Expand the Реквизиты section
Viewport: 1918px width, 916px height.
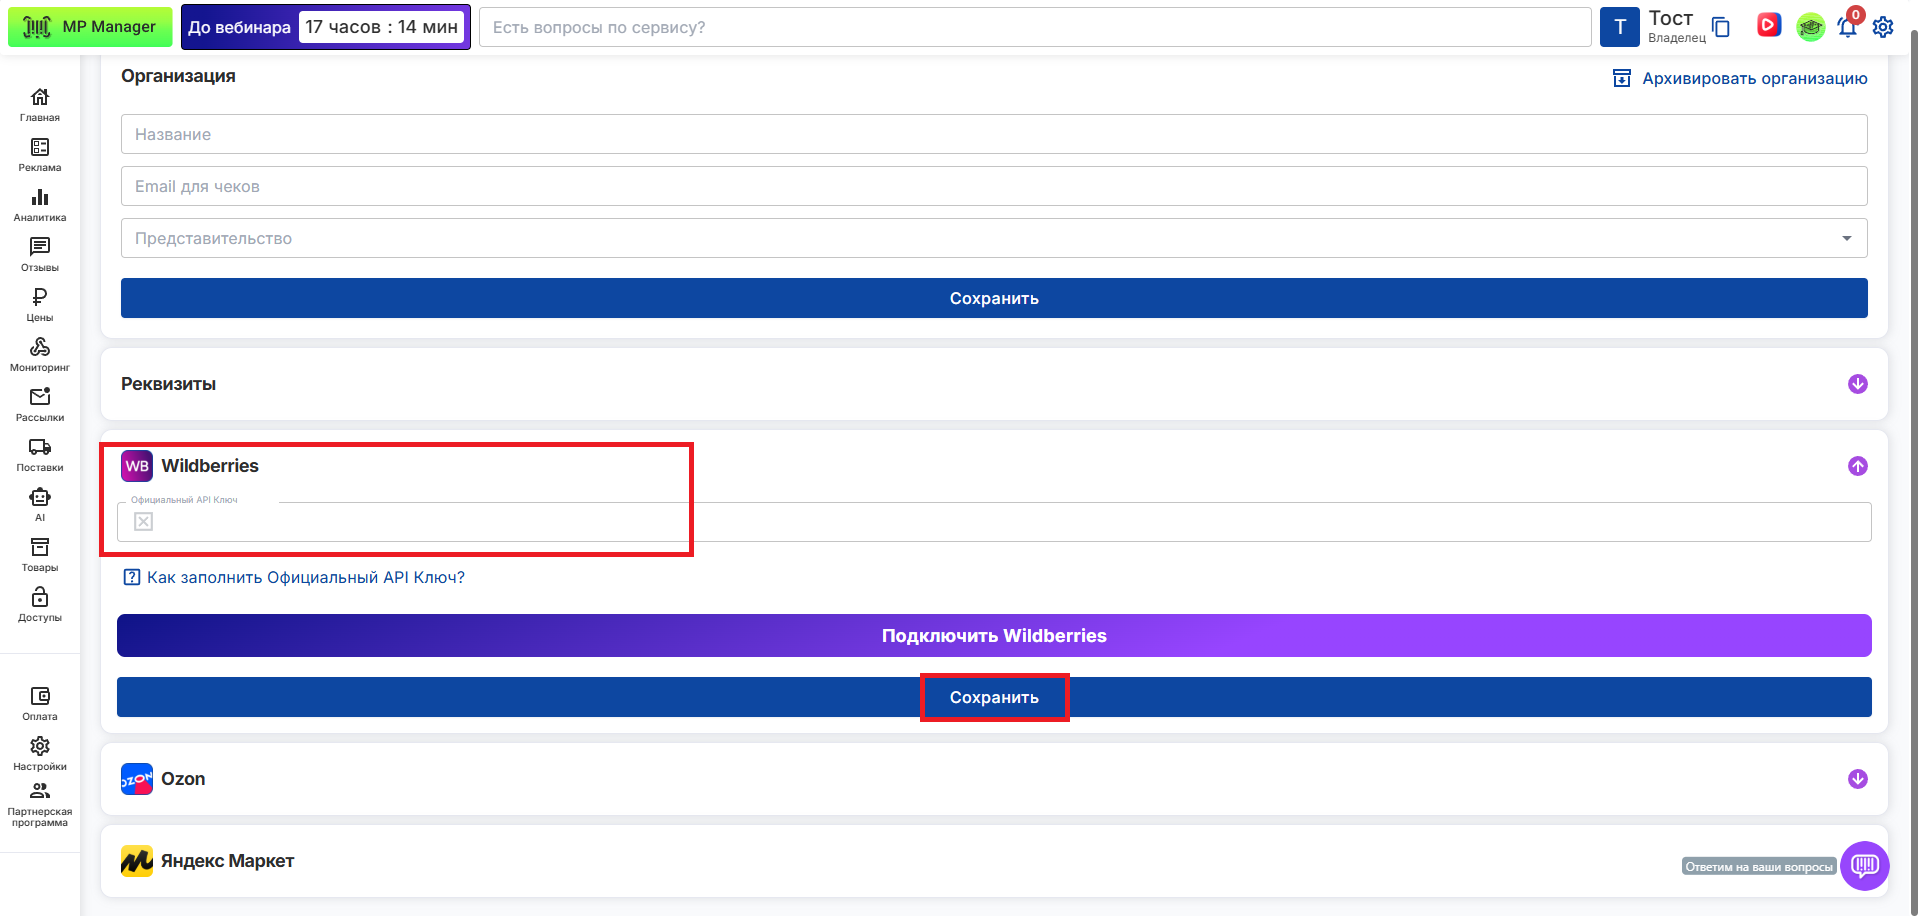(1857, 384)
